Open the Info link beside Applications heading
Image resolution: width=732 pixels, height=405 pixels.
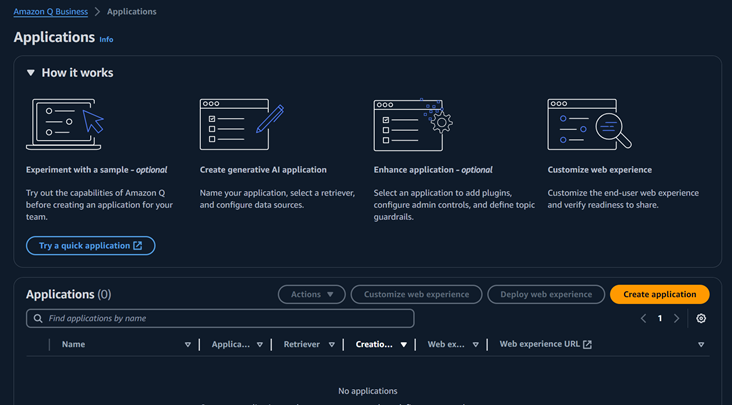(106, 40)
